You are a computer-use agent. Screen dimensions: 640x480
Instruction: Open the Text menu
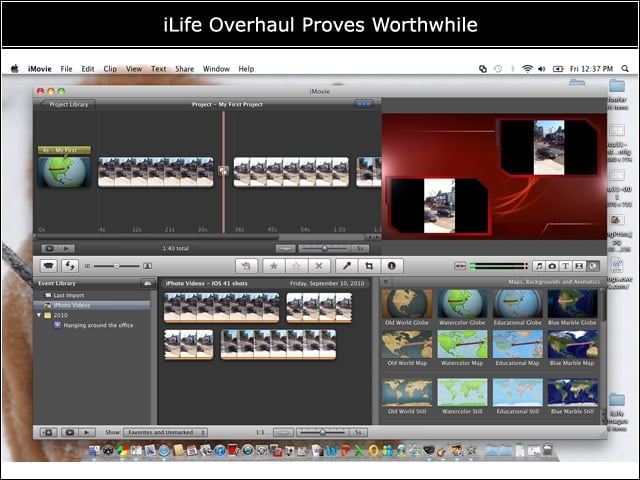(x=158, y=69)
